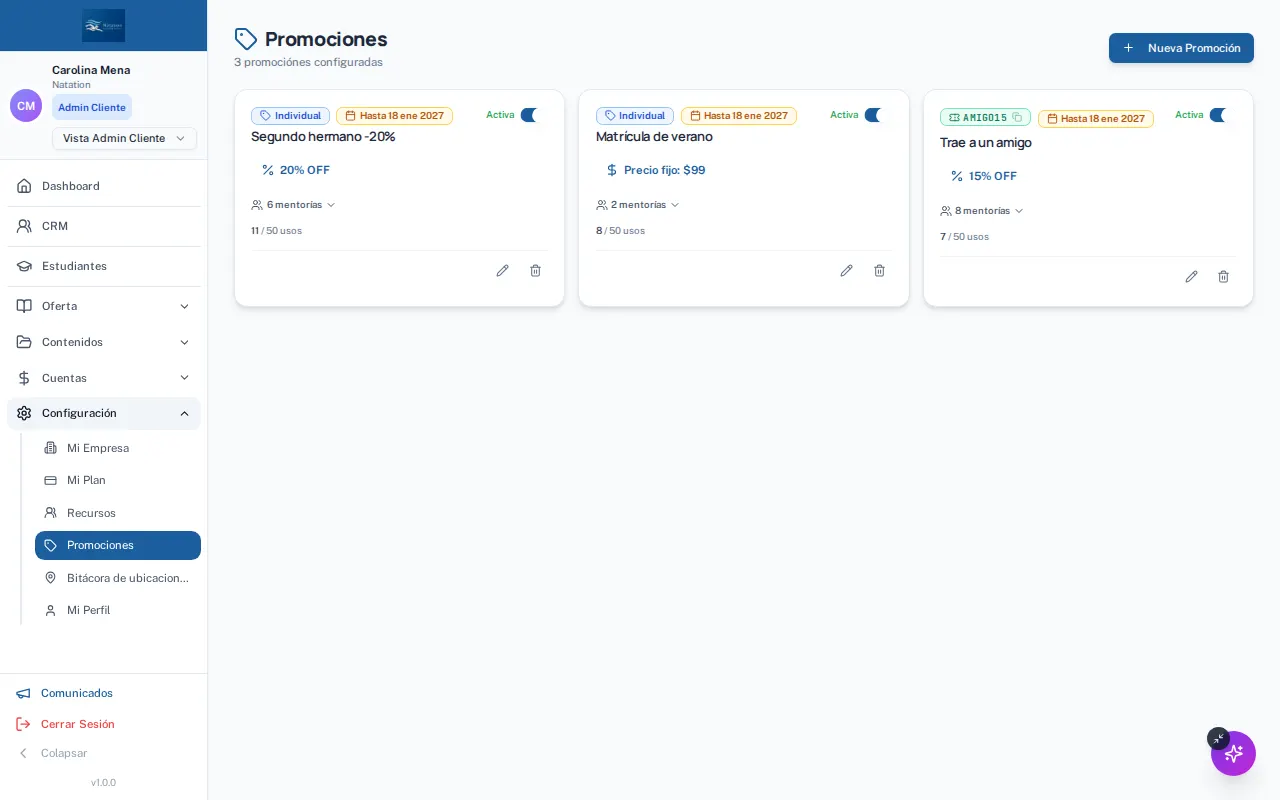1280x800 pixels.
Task: Open Mi Empresa settings
Action: 118,448
